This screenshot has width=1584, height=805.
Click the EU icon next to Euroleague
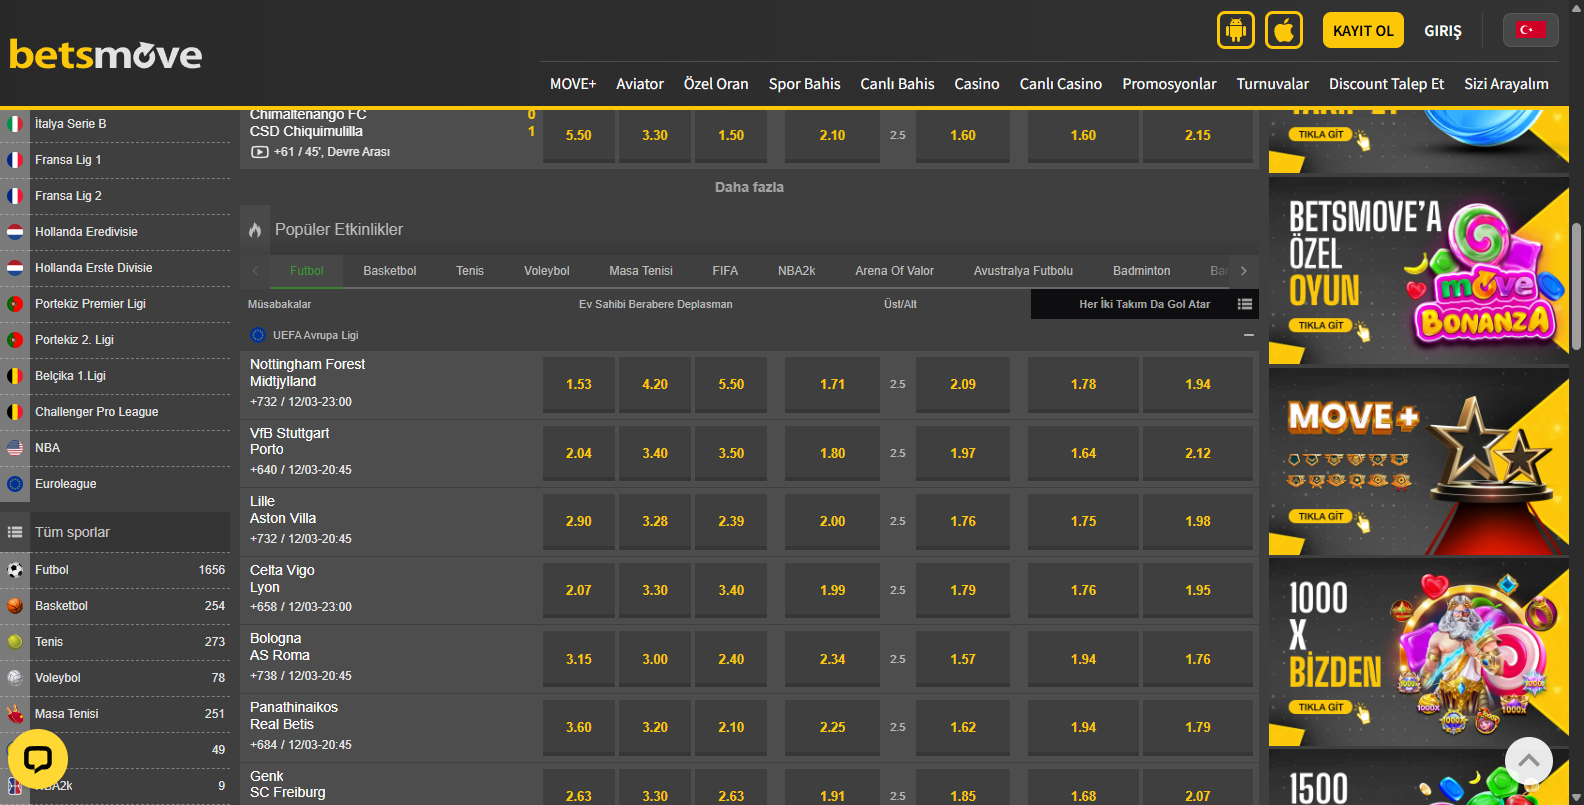click(x=15, y=484)
